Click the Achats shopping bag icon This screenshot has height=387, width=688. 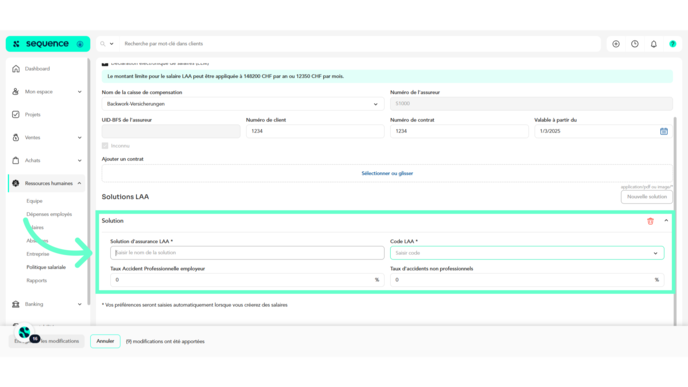coord(16,161)
